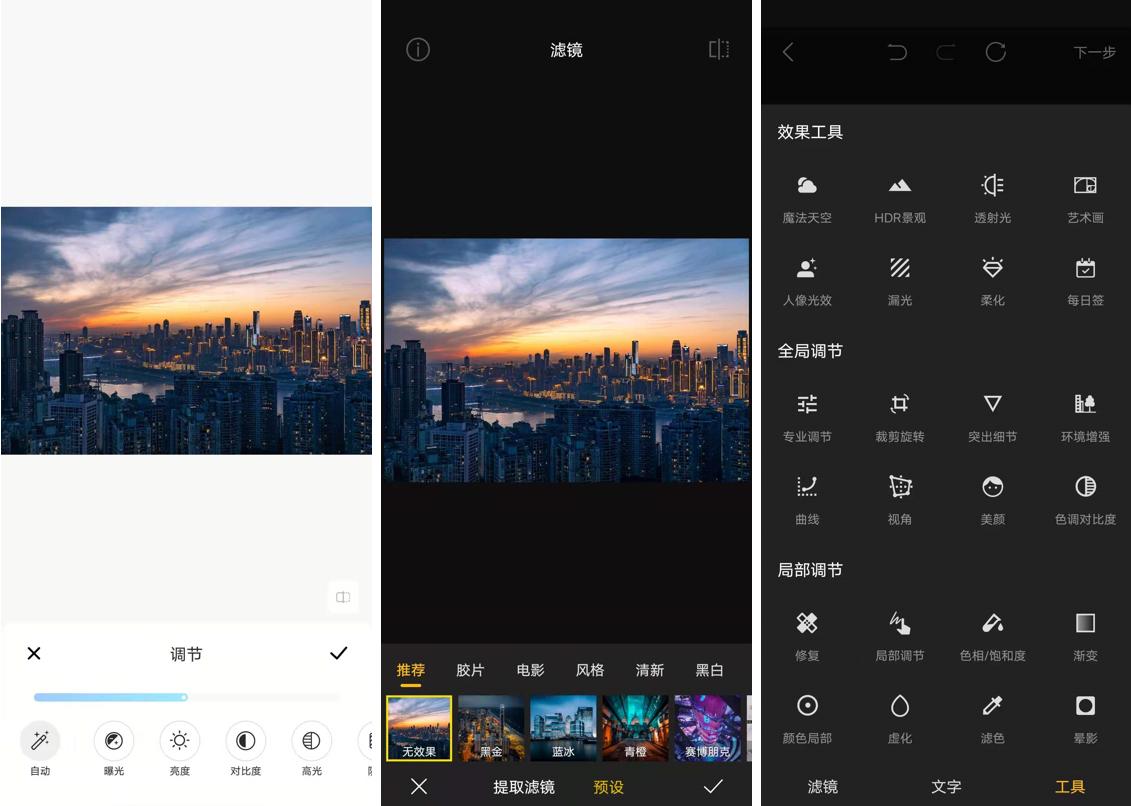The width and height of the screenshot is (1131, 806).
Task: Toggle the split comparison on the adjust panel
Action: coord(343,597)
